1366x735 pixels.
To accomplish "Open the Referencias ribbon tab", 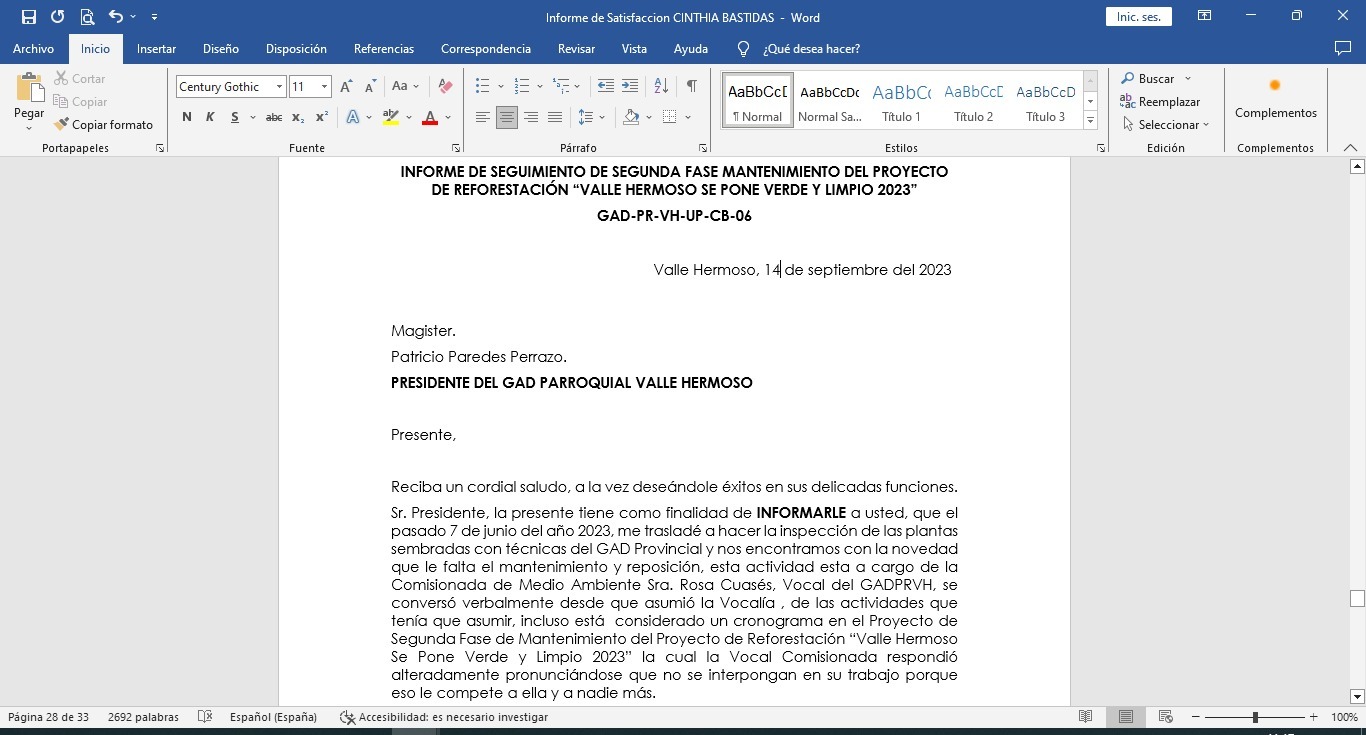I will tap(383, 49).
